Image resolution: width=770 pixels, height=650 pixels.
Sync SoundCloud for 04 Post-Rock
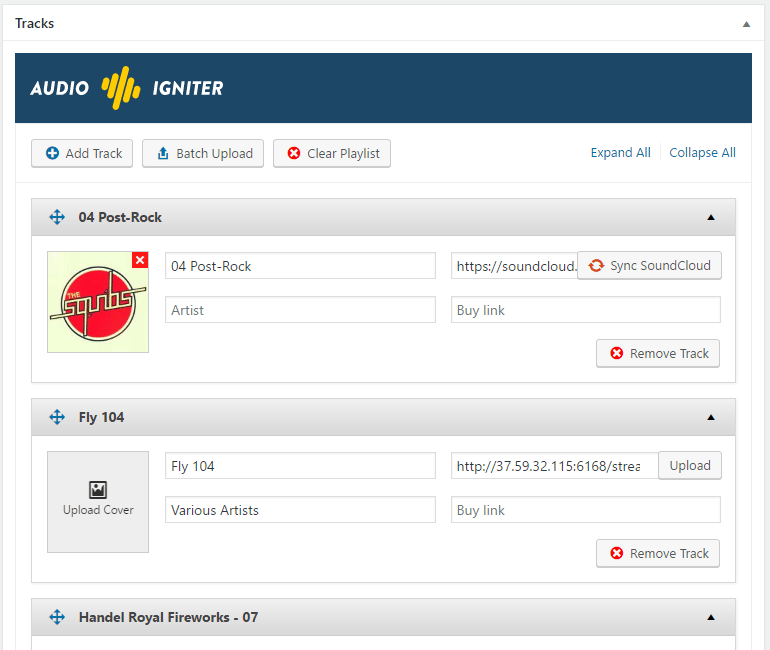click(649, 266)
